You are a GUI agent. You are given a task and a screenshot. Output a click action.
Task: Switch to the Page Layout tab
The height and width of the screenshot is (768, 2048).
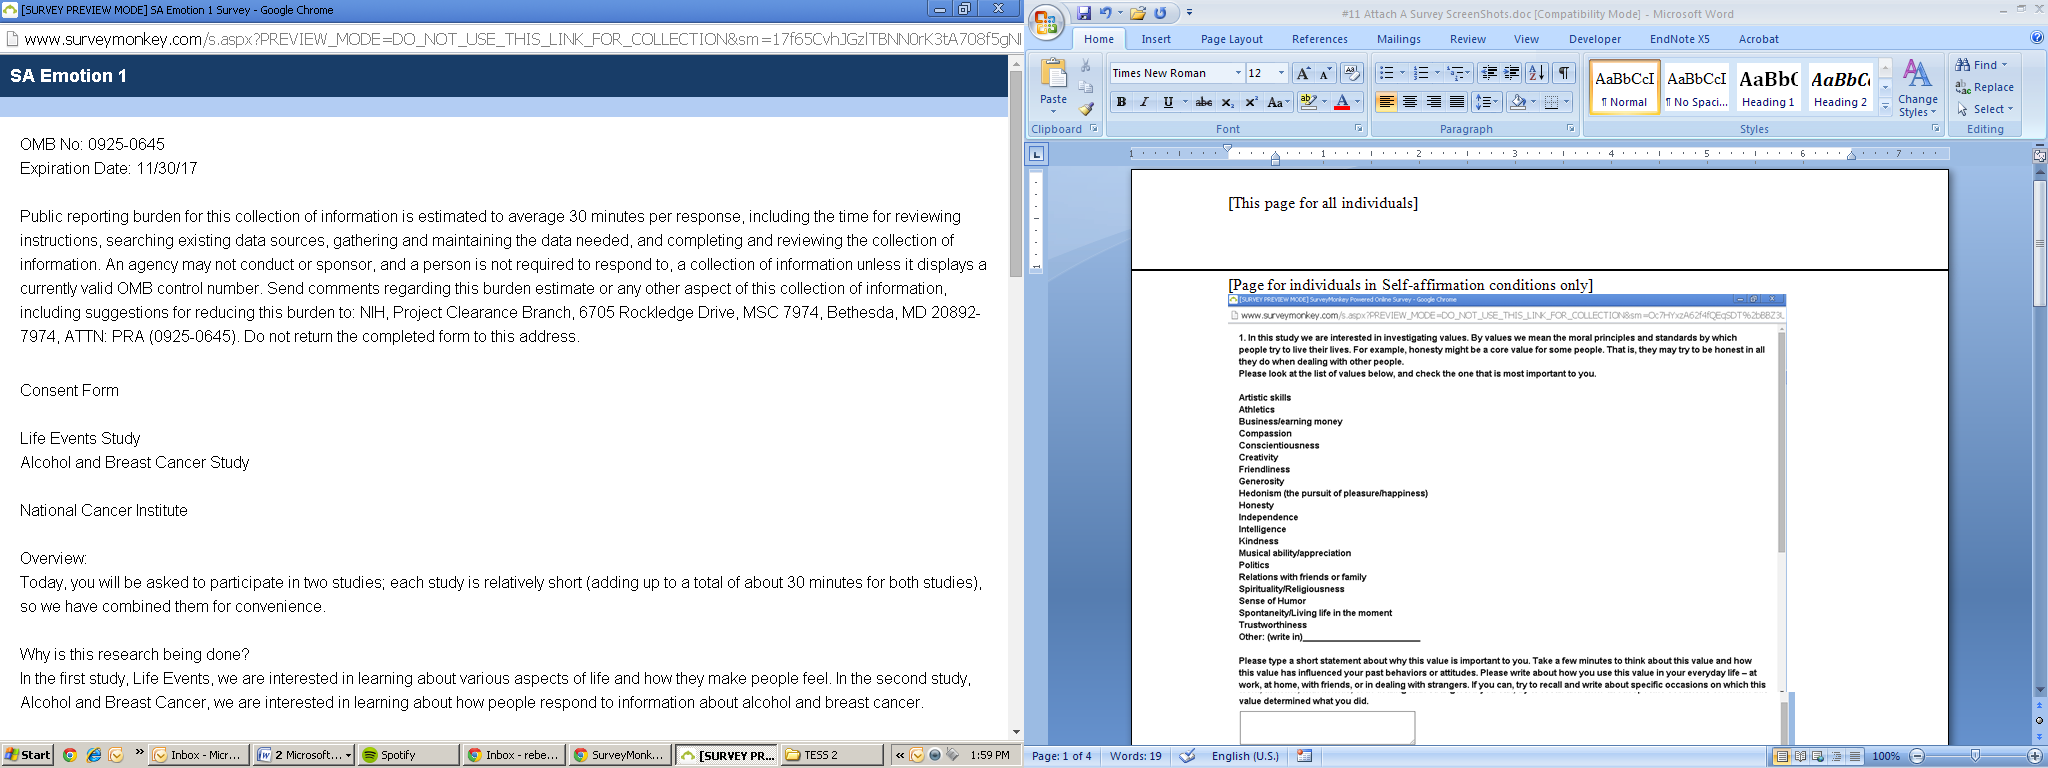click(1231, 39)
